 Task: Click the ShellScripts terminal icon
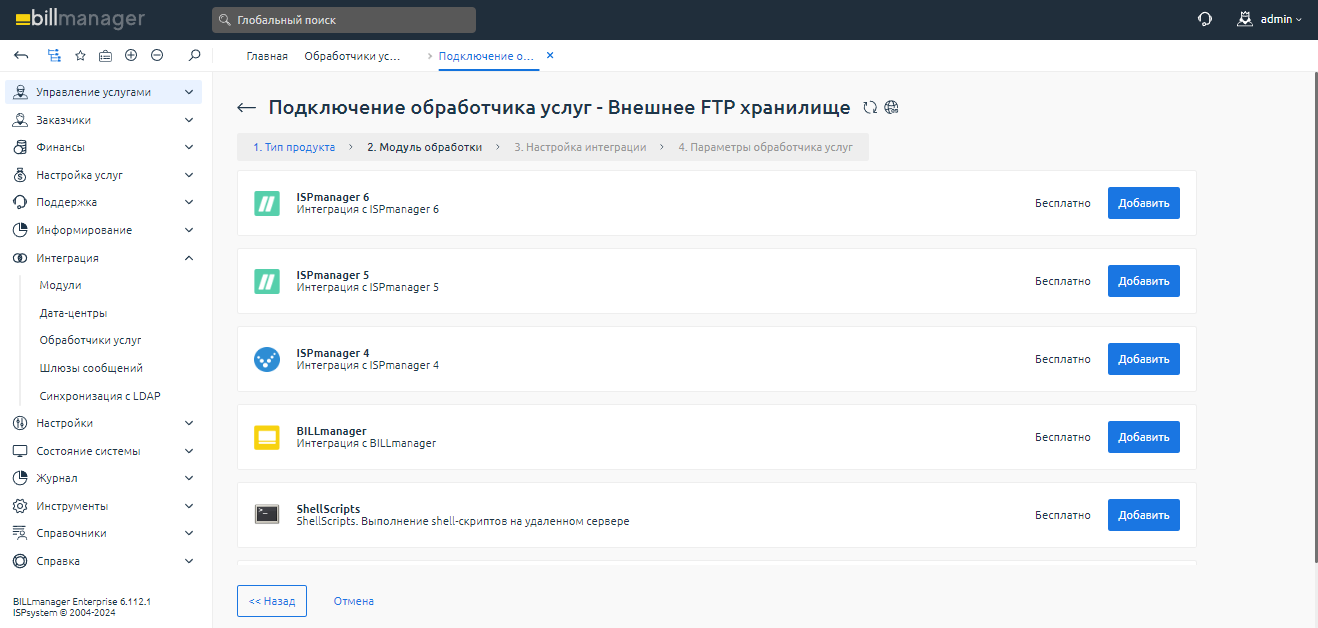click(x=266, y=515)
